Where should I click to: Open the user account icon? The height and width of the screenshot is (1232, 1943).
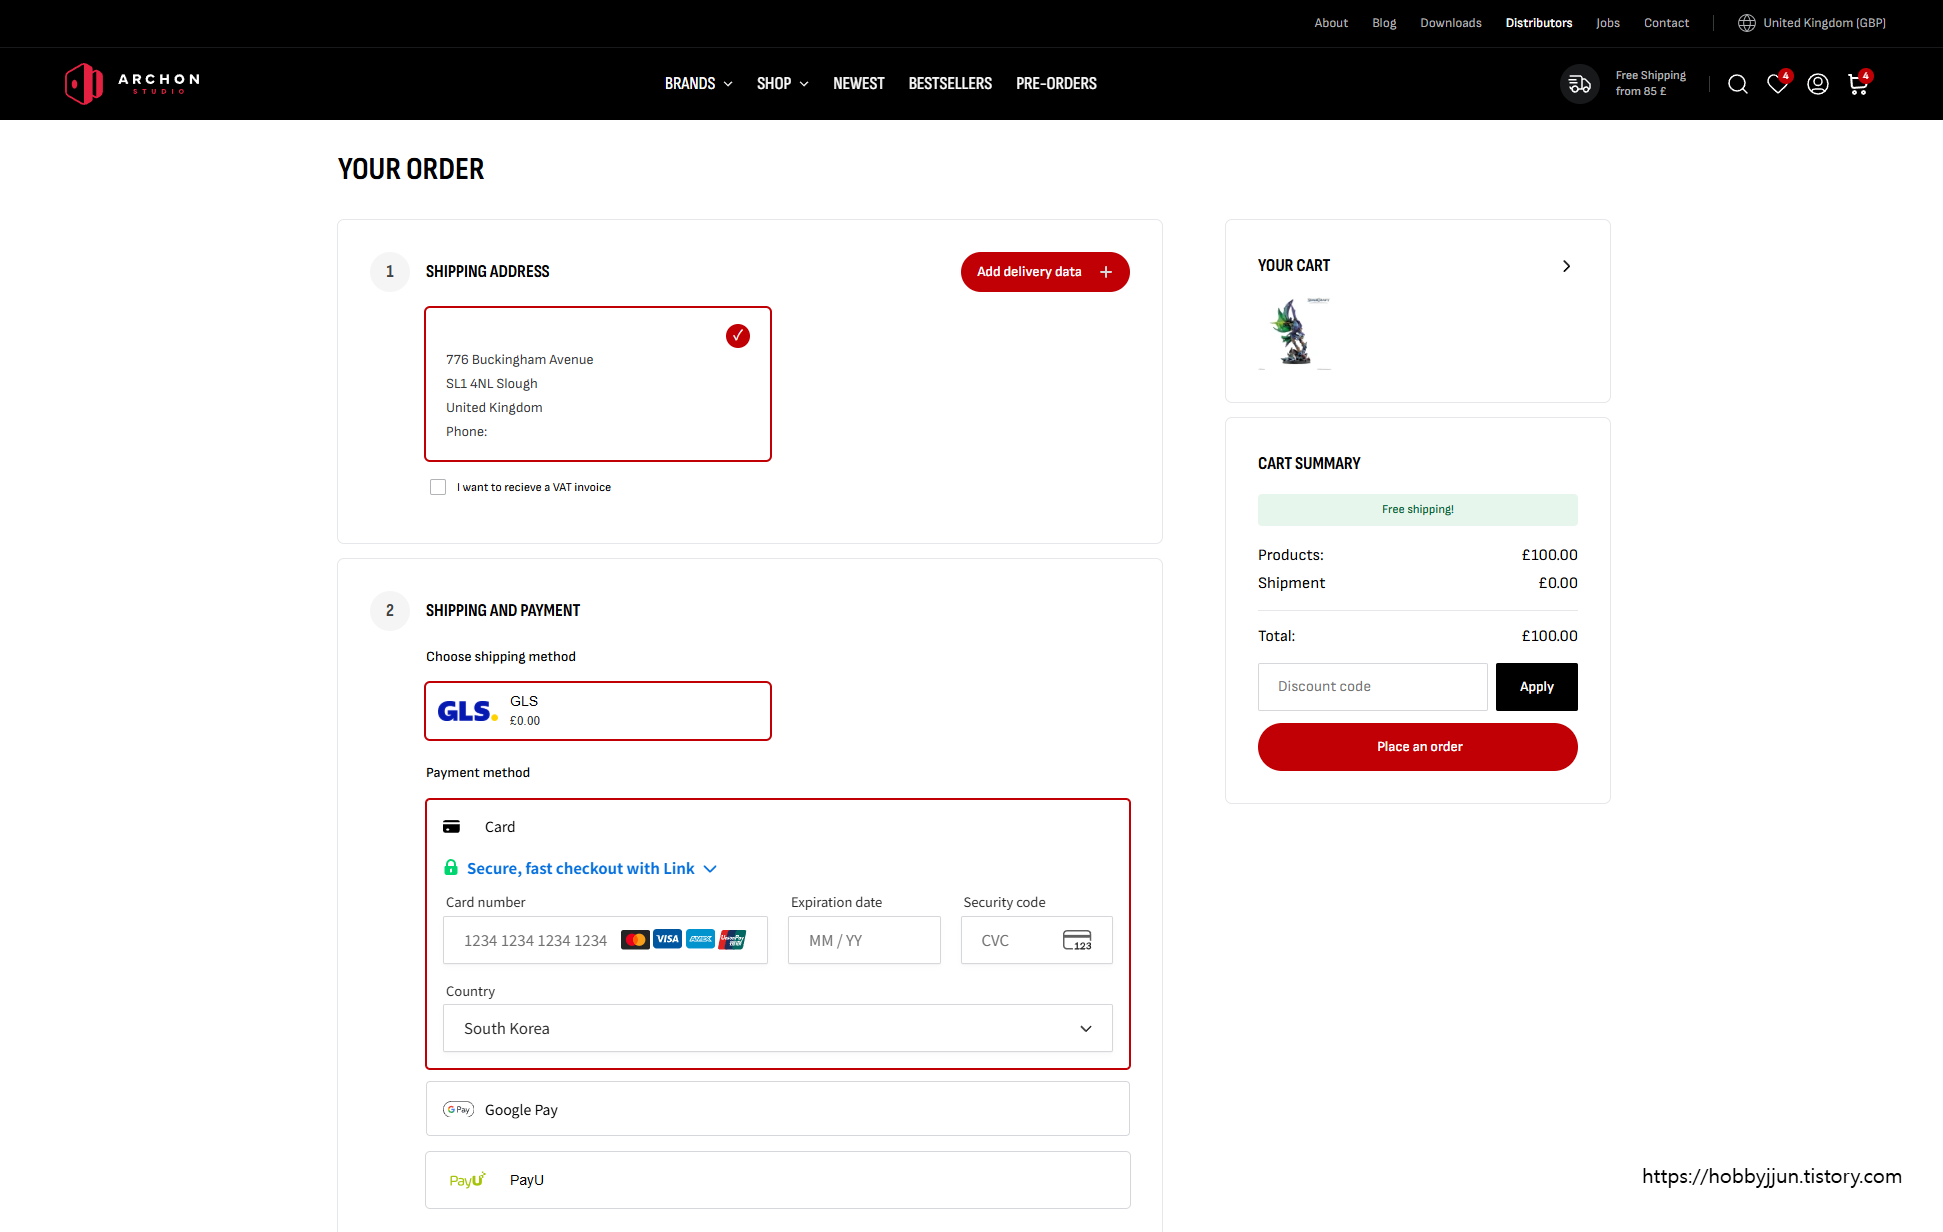[x=1817, y=84]
